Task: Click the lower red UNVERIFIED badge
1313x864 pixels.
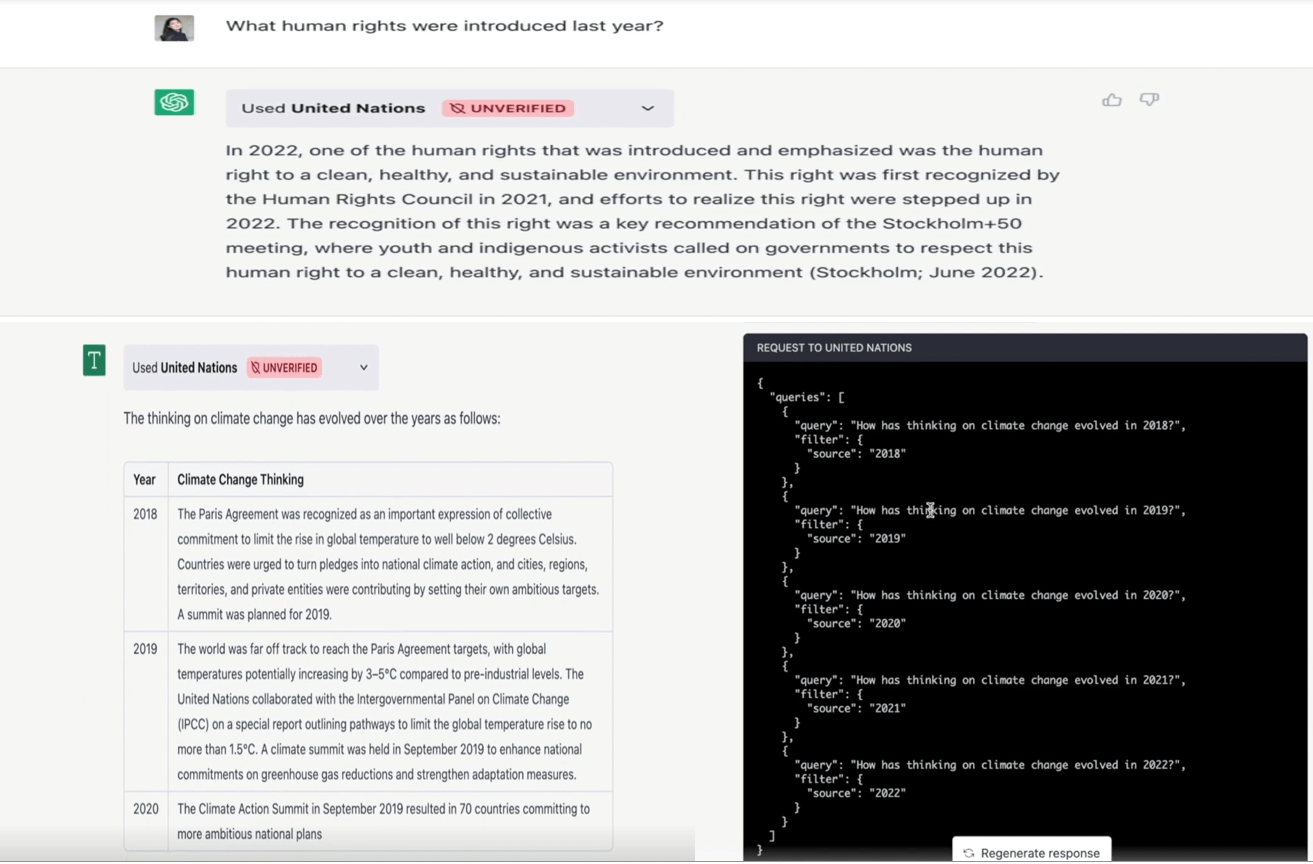Action: 284,368
